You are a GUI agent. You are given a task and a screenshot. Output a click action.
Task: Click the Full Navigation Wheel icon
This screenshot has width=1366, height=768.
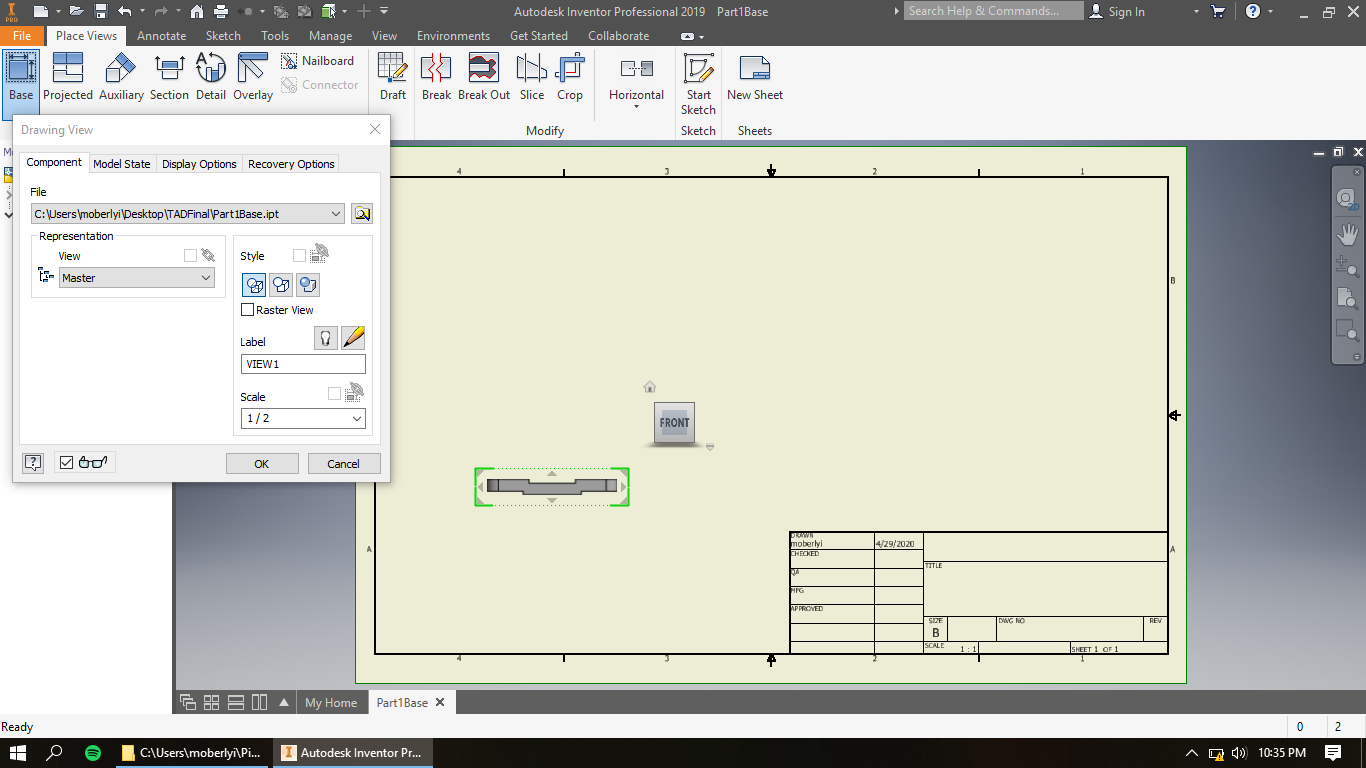1347,199
